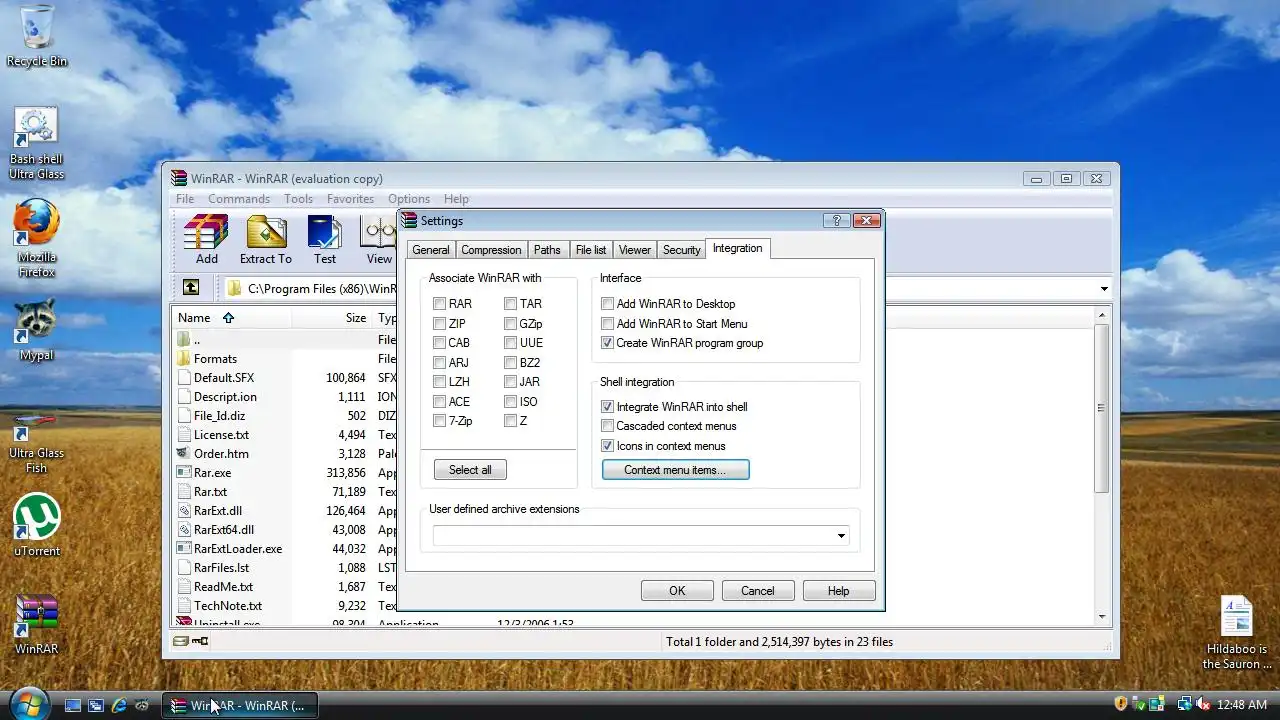The image size is (1280, 720).
Task: Click the Cancel button in Settings
Action: click(x=757, y=591)
